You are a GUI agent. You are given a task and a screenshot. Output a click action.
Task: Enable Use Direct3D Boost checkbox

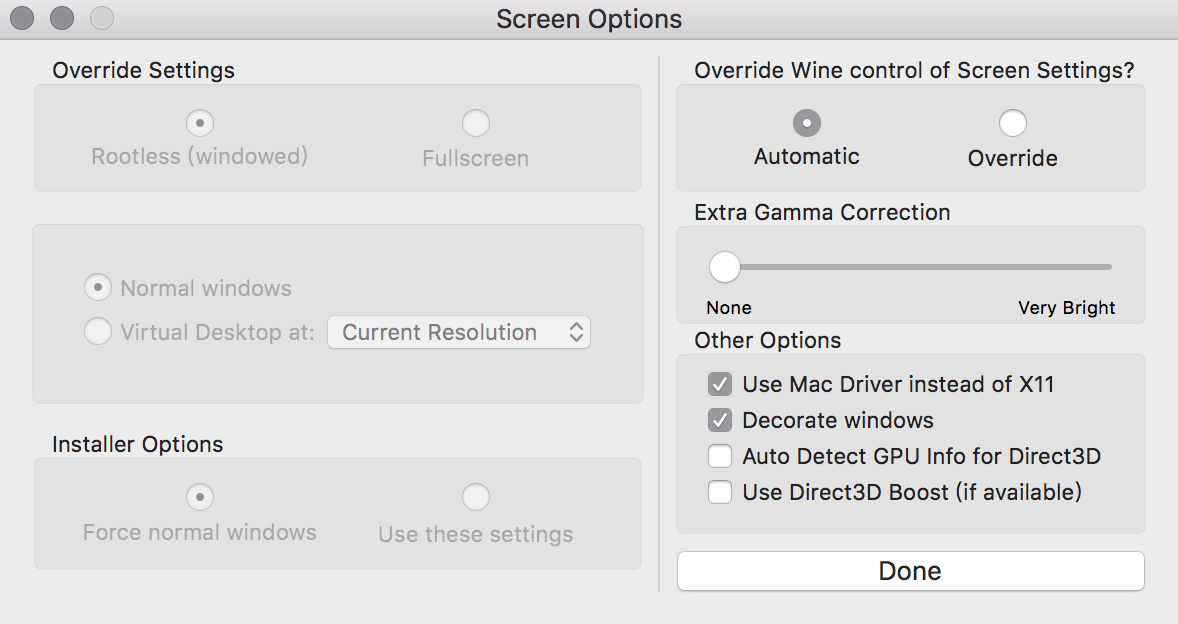click(x=720, y=492)
